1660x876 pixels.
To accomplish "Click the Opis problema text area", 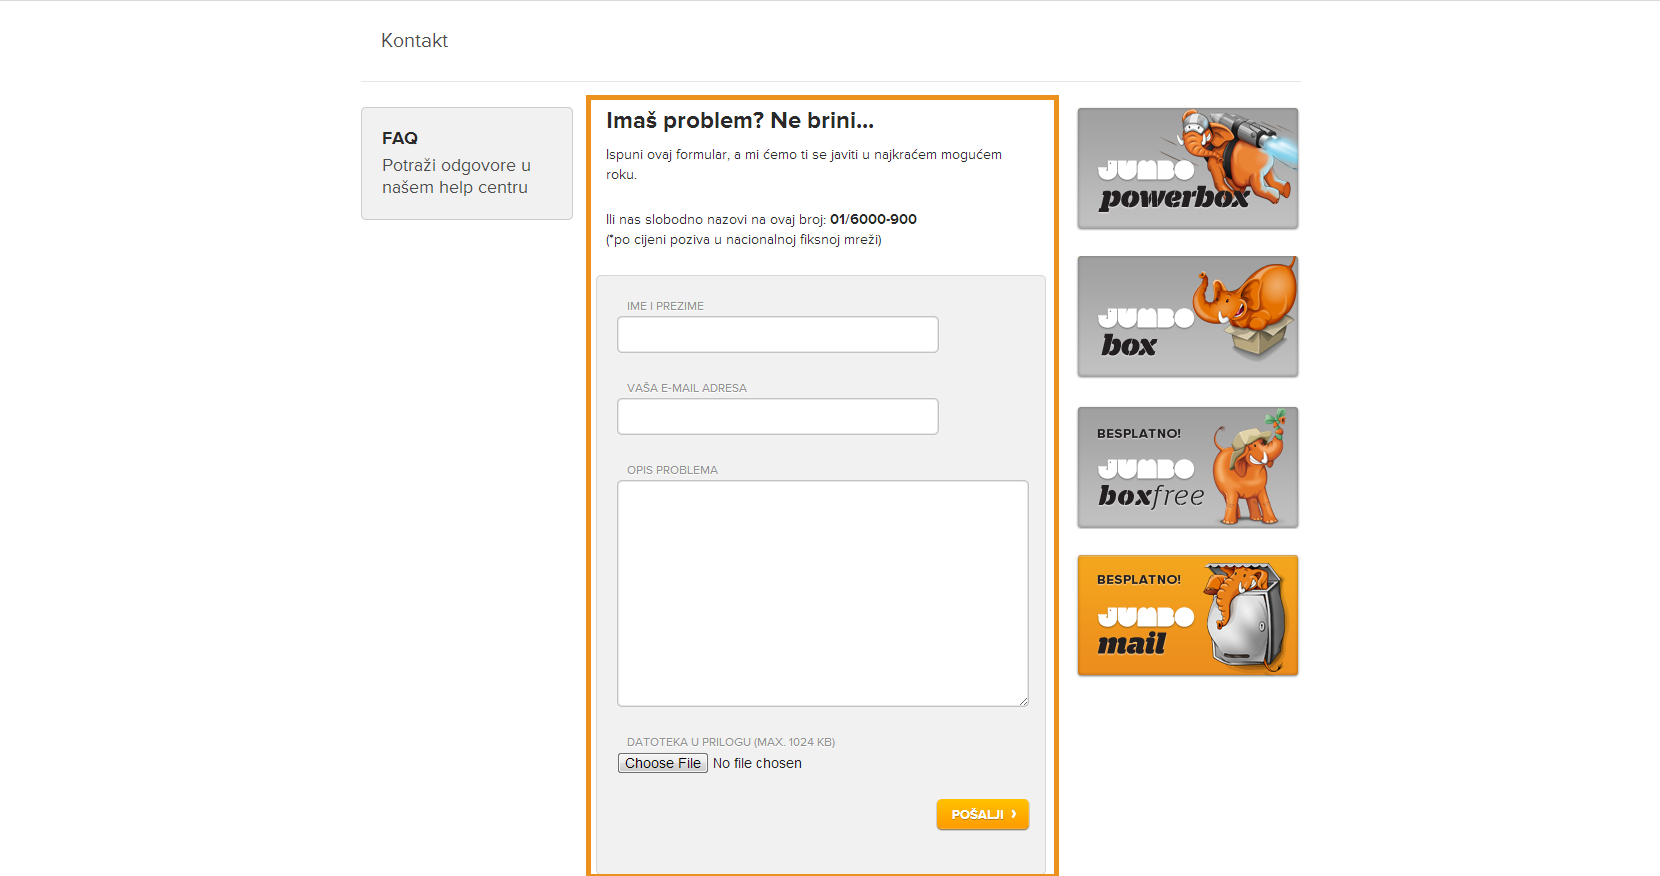I will (x=823, y=593).
